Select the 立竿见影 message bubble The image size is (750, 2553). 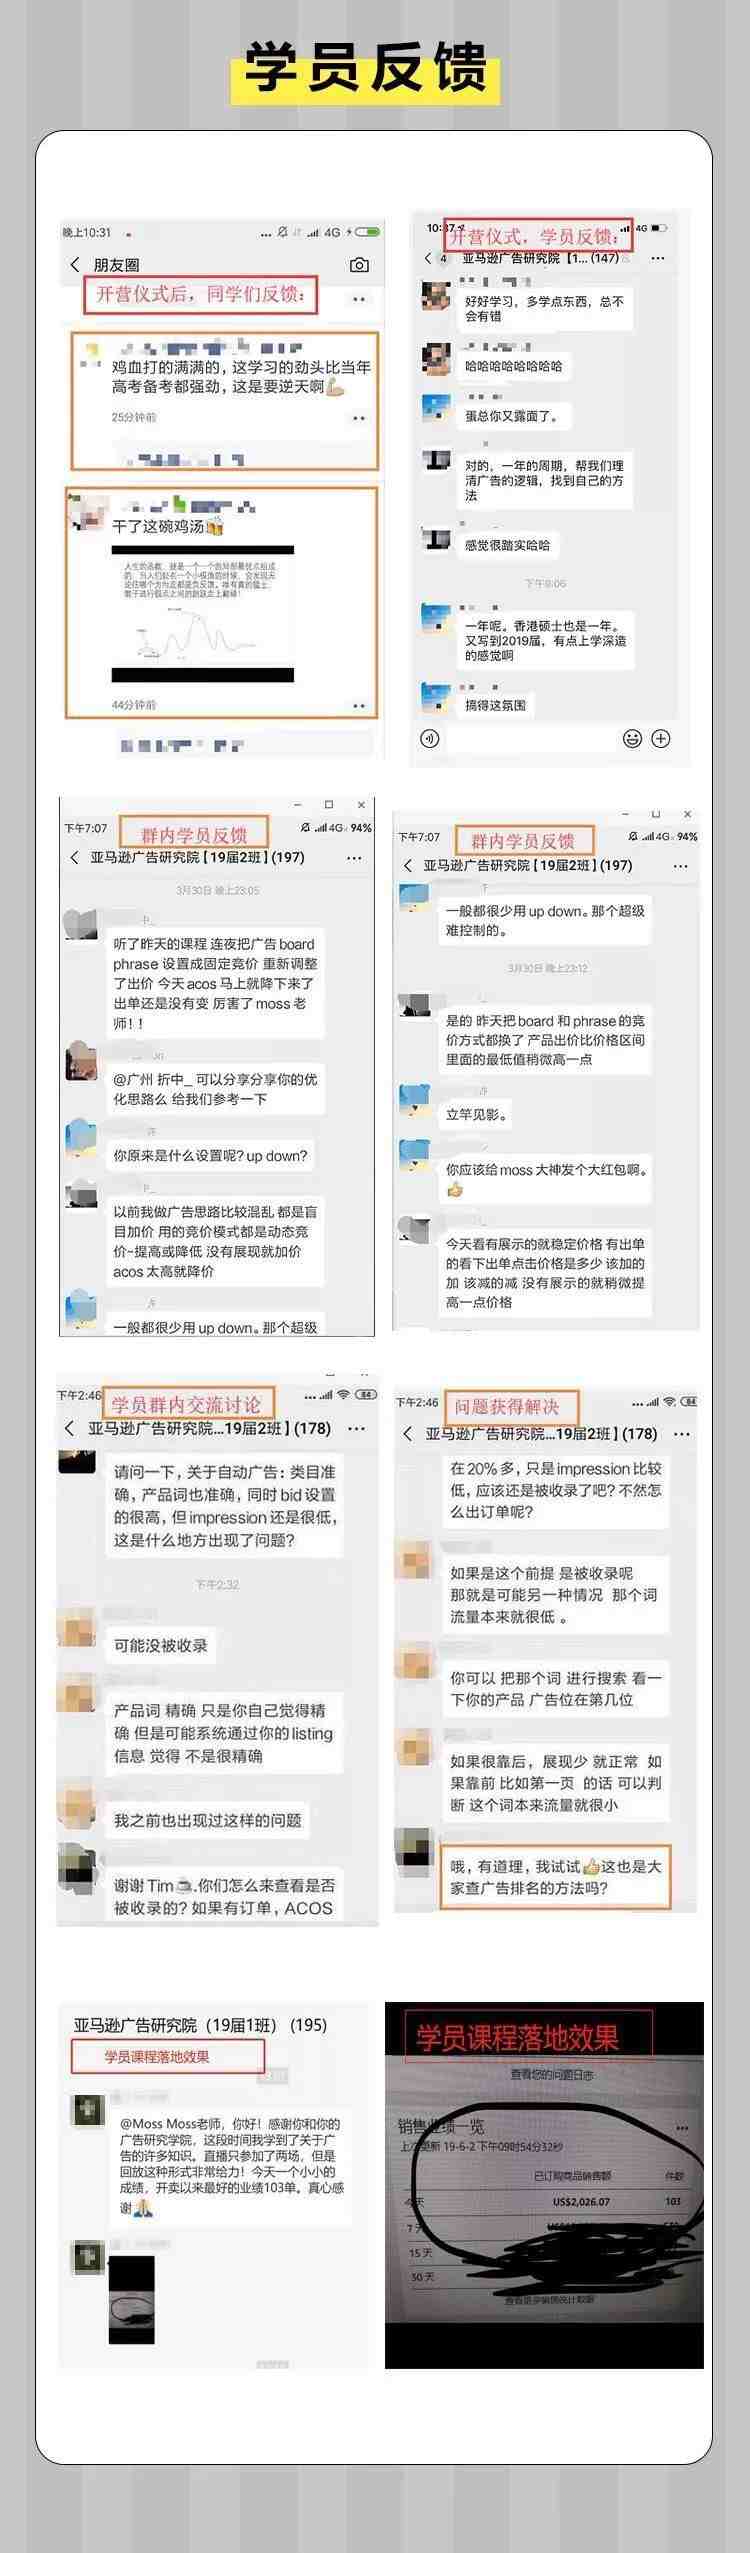pos(476,1114)
